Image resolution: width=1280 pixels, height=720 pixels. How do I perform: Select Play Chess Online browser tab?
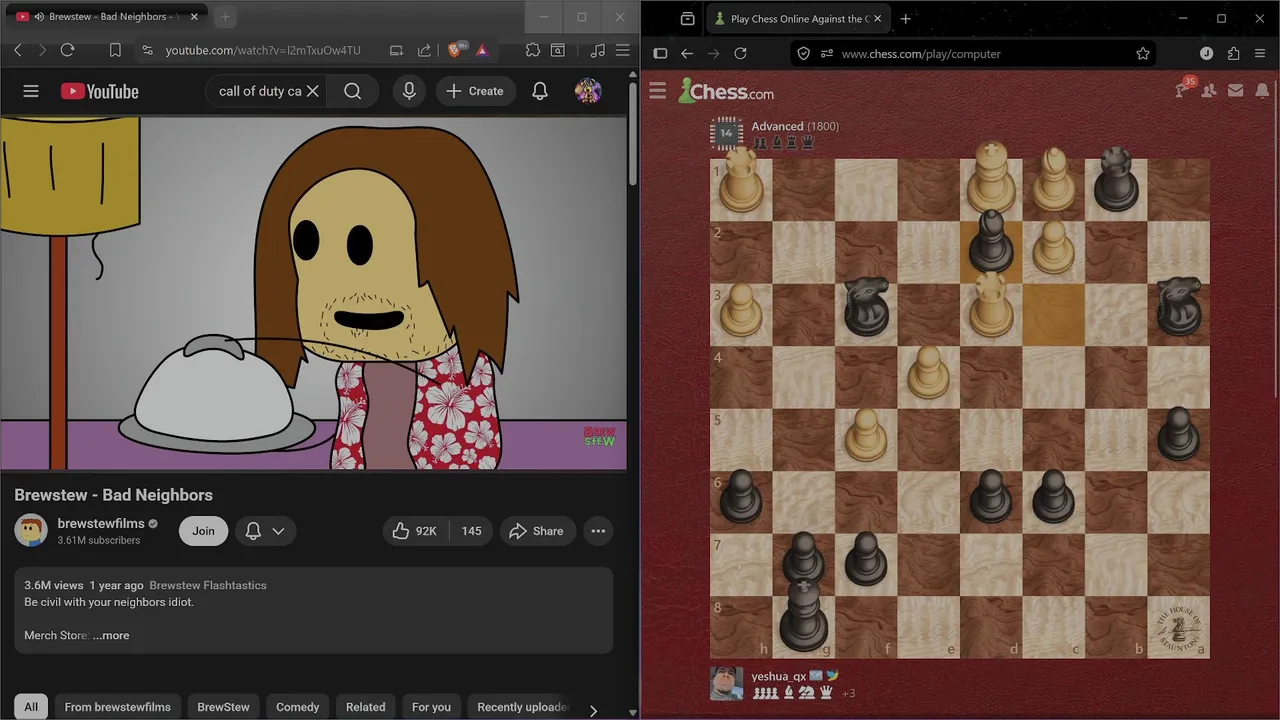(x=798, y=18)
